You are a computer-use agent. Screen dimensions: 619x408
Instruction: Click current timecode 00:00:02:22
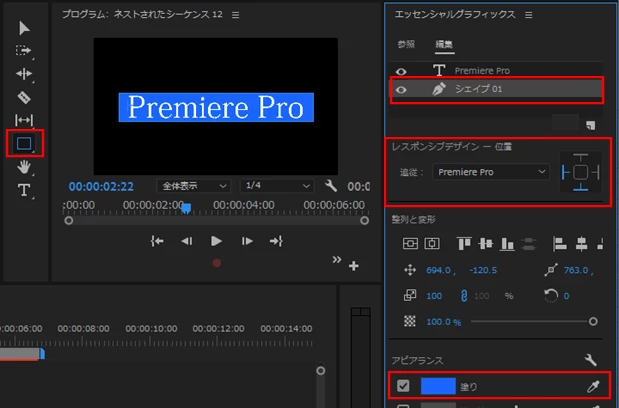pyautogui.click(x=101, y=186)
